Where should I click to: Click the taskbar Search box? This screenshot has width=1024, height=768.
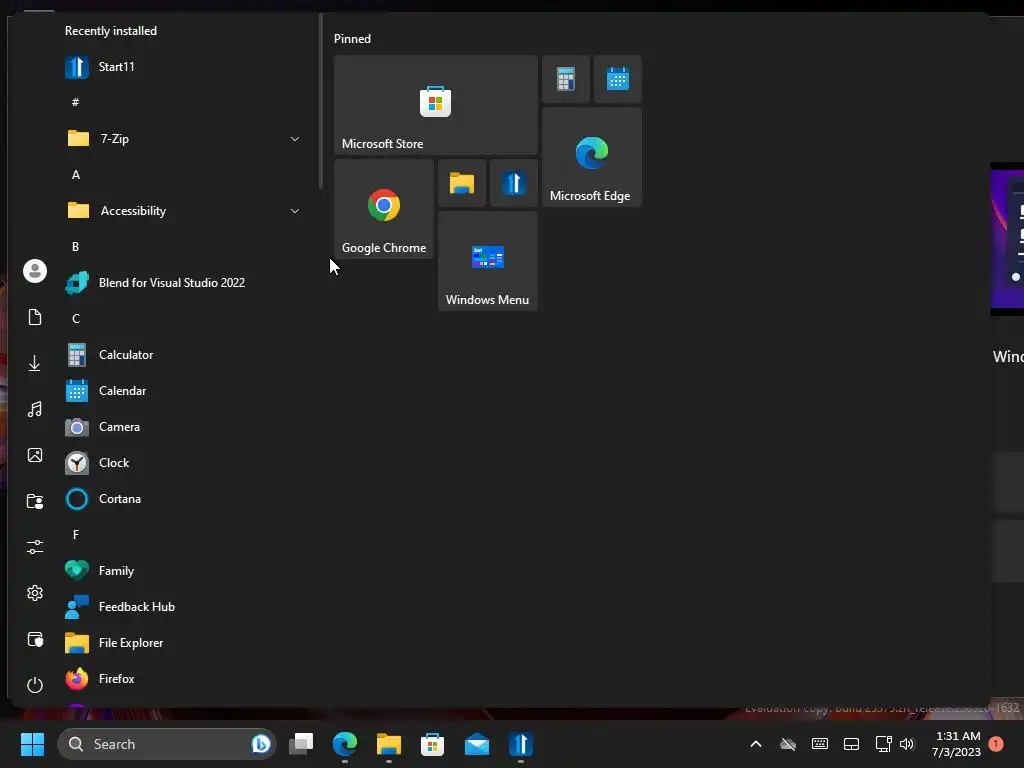(167, 744)
